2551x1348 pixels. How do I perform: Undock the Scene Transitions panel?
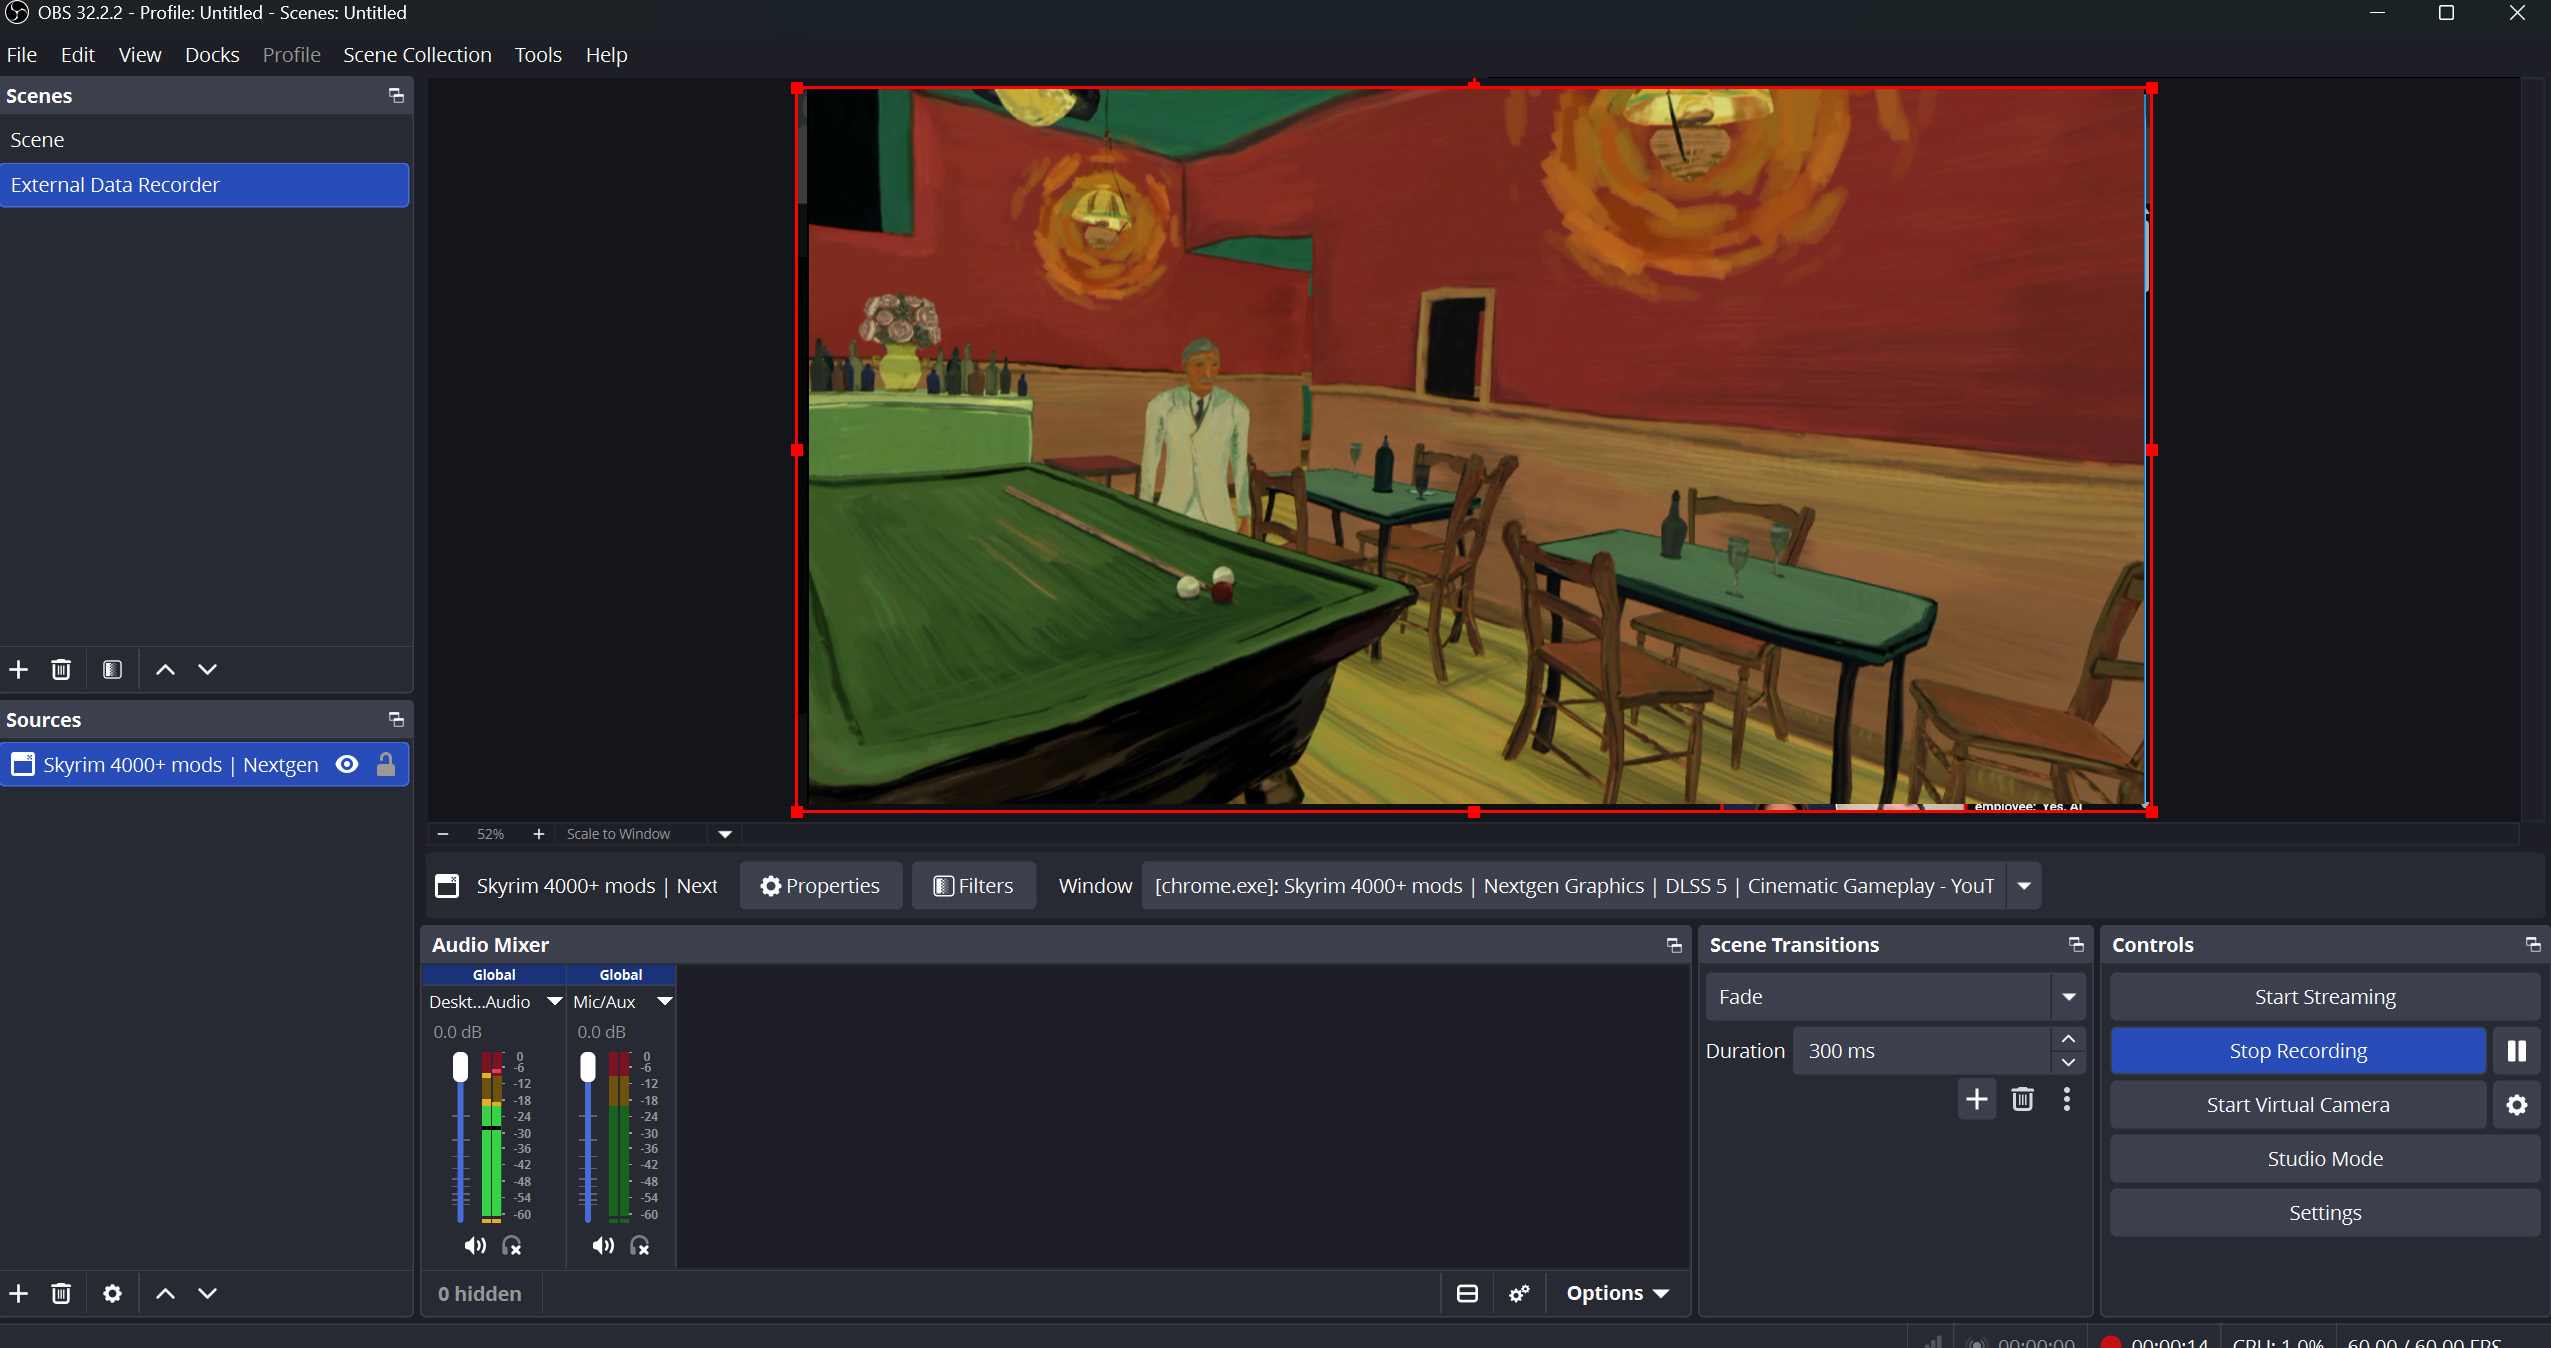coord(2076,945)
